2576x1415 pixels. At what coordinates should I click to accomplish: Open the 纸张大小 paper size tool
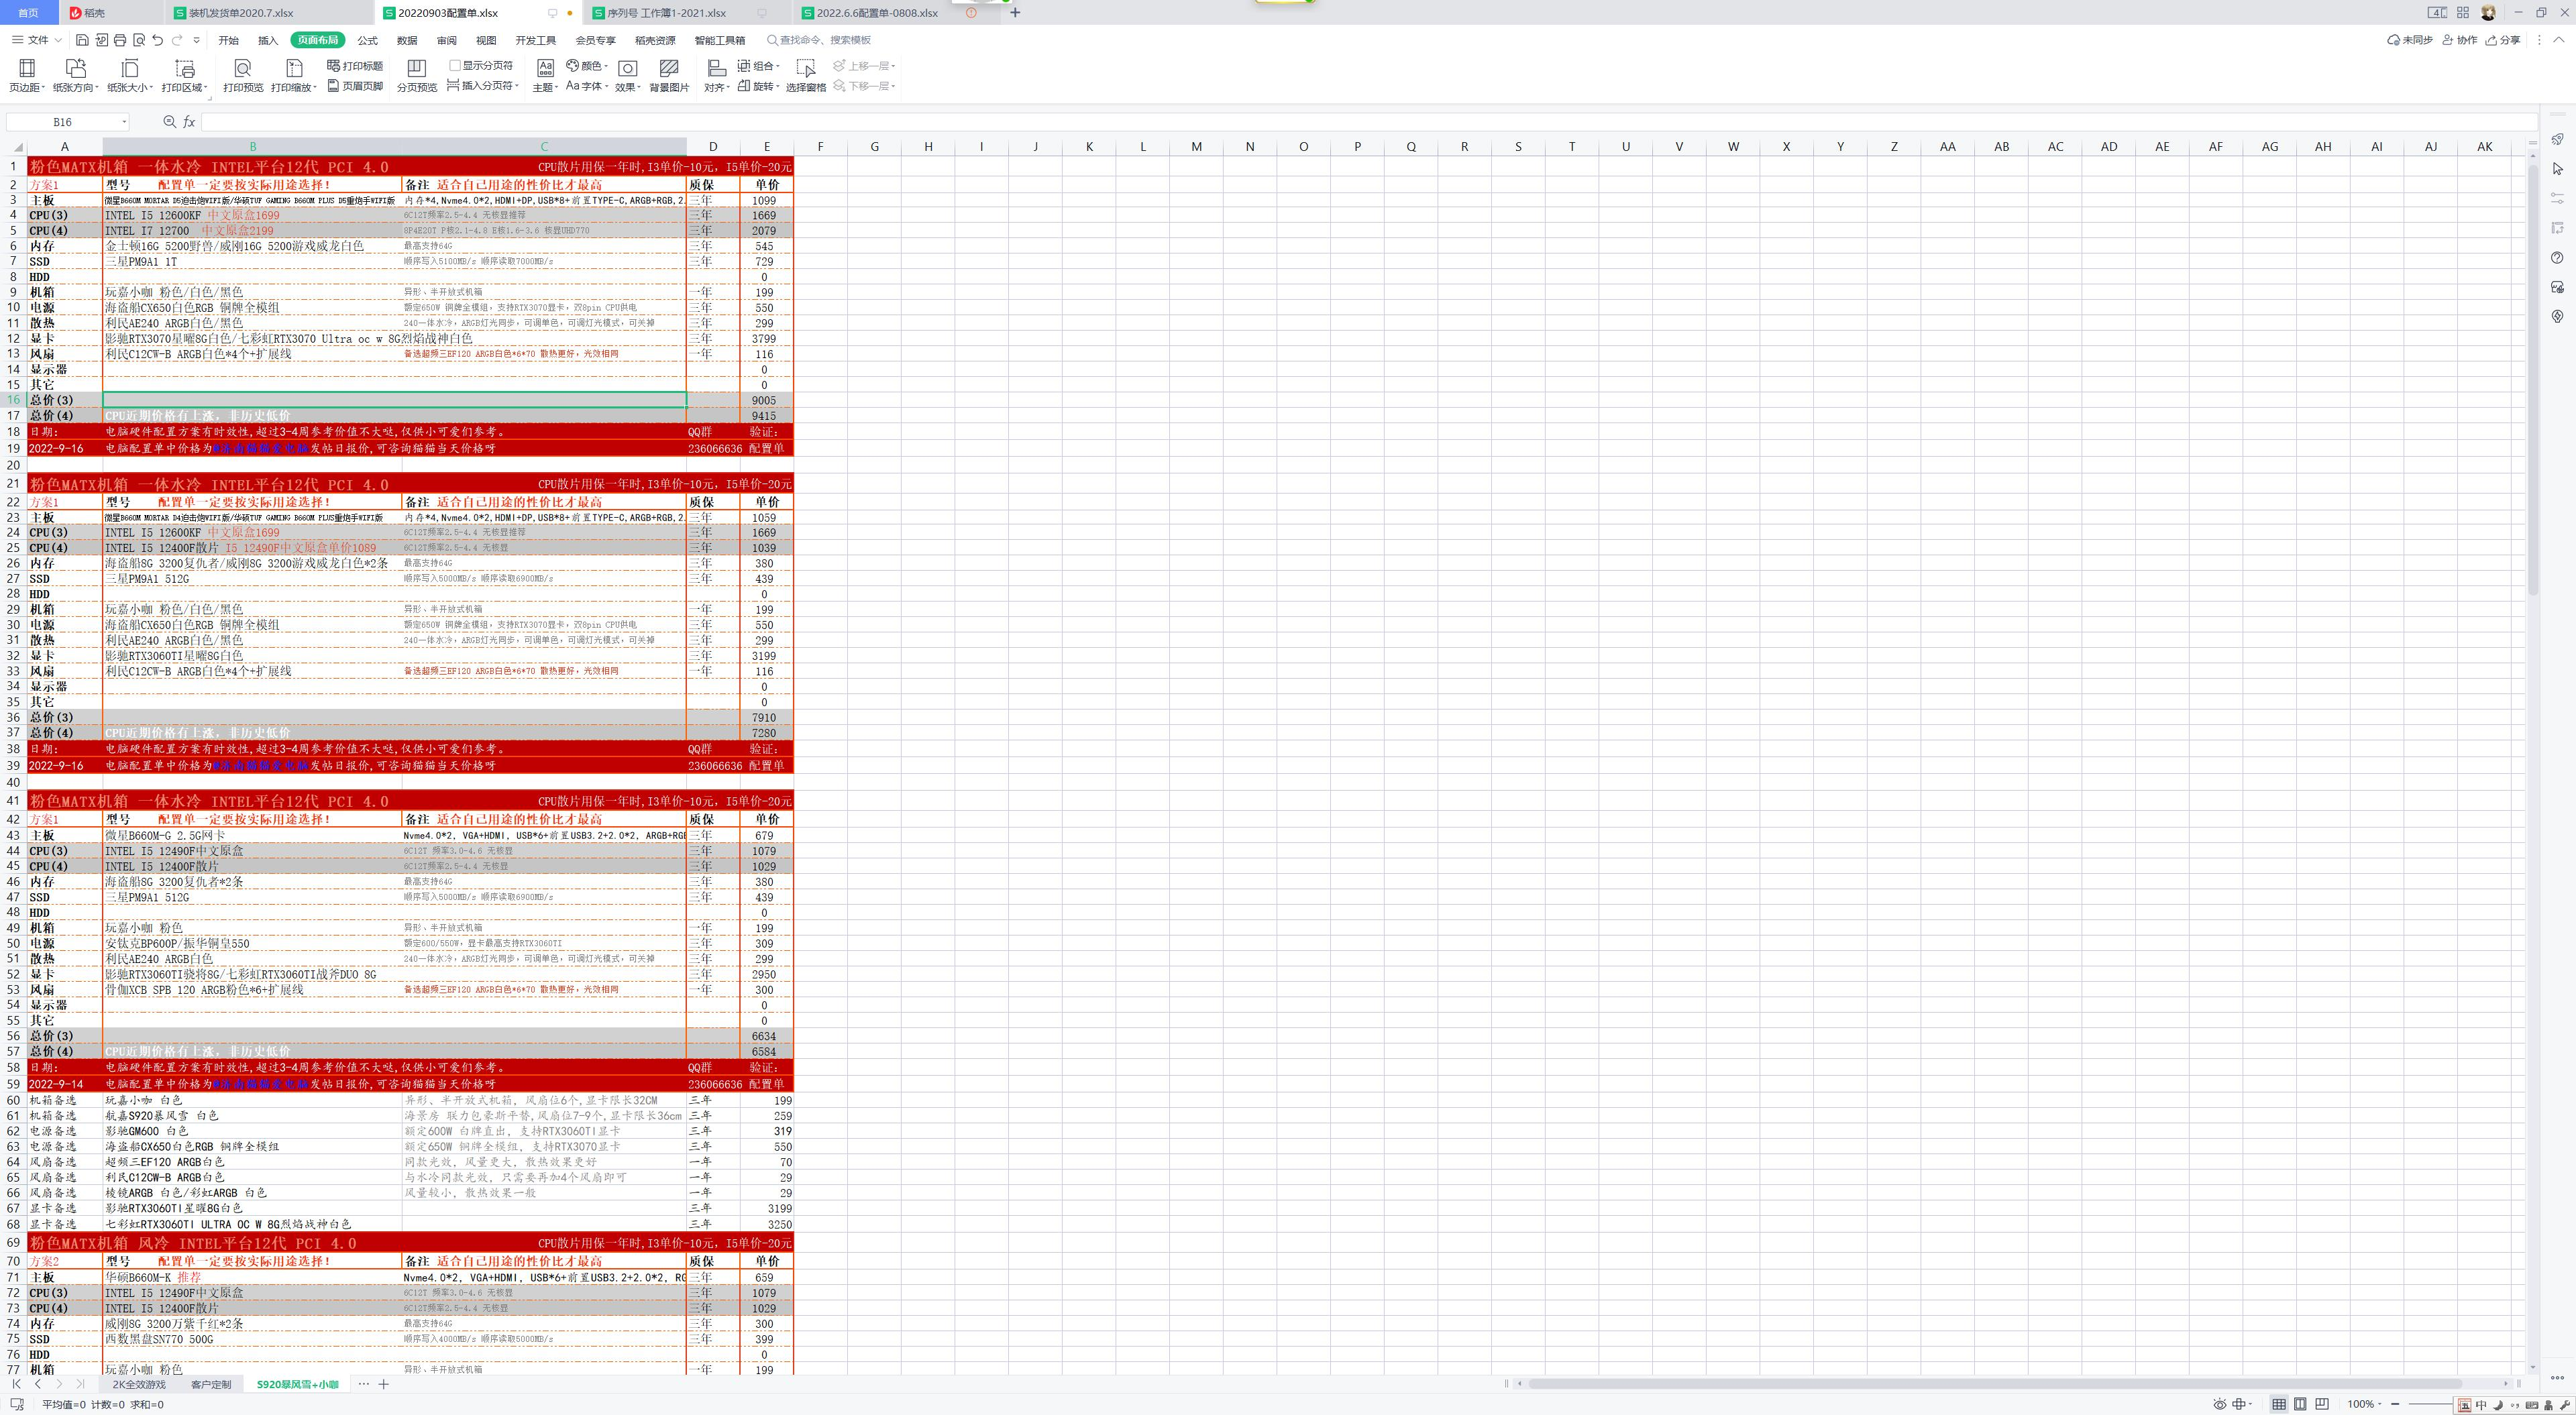click(130, 76)
